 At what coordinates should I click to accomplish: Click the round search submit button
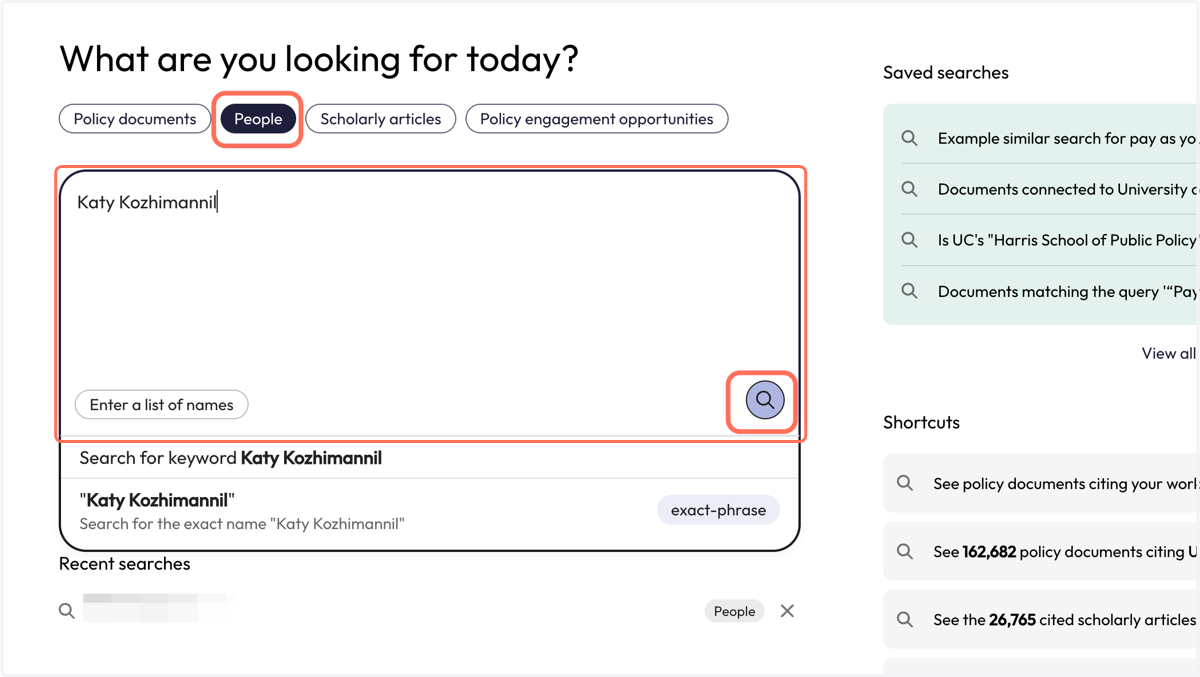[764, 400]
